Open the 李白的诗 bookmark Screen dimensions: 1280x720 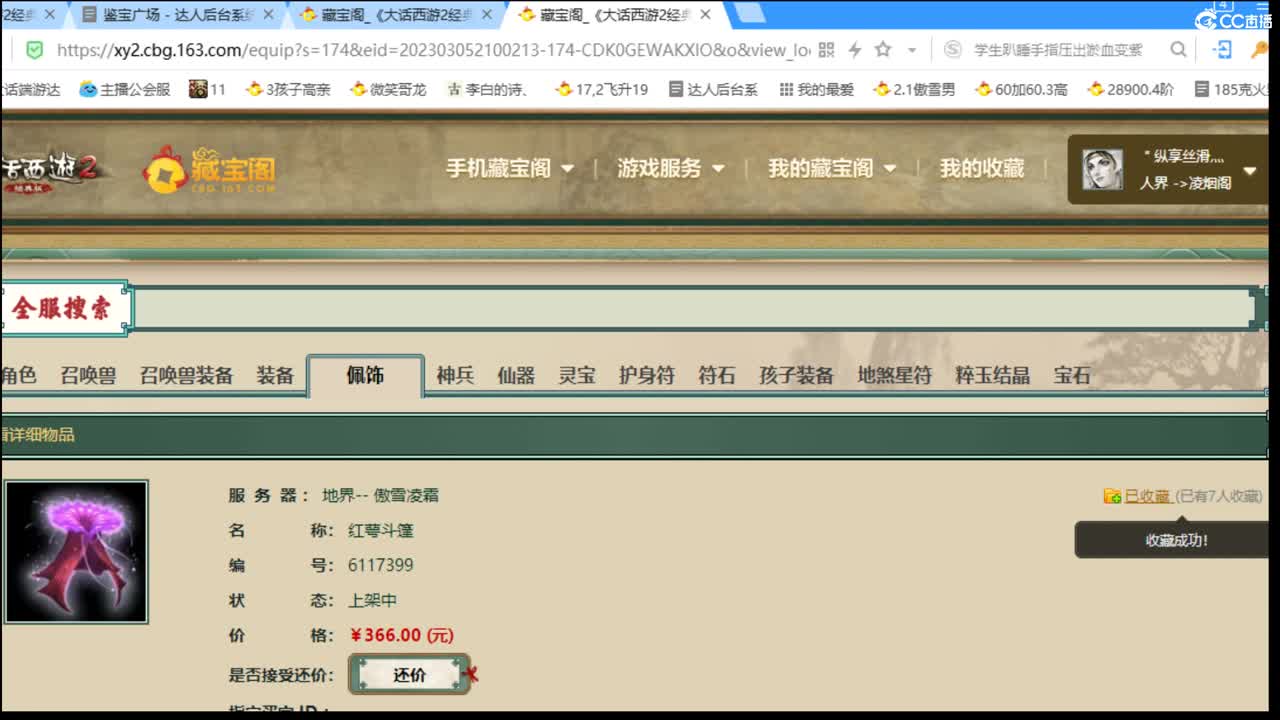coord(487,89)
